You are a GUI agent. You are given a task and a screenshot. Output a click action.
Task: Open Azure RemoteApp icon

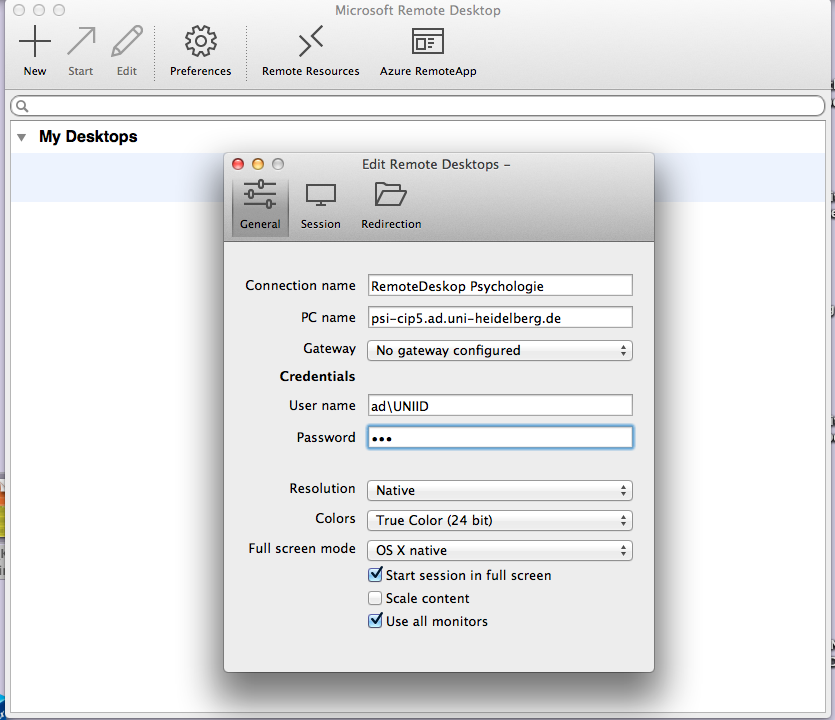(428, 41)
